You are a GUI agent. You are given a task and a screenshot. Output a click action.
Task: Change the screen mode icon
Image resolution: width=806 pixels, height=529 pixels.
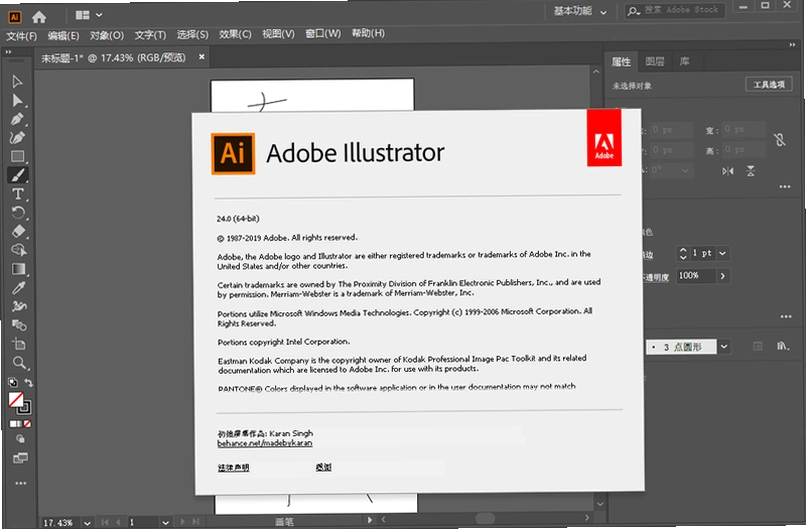tap(21, 458)
